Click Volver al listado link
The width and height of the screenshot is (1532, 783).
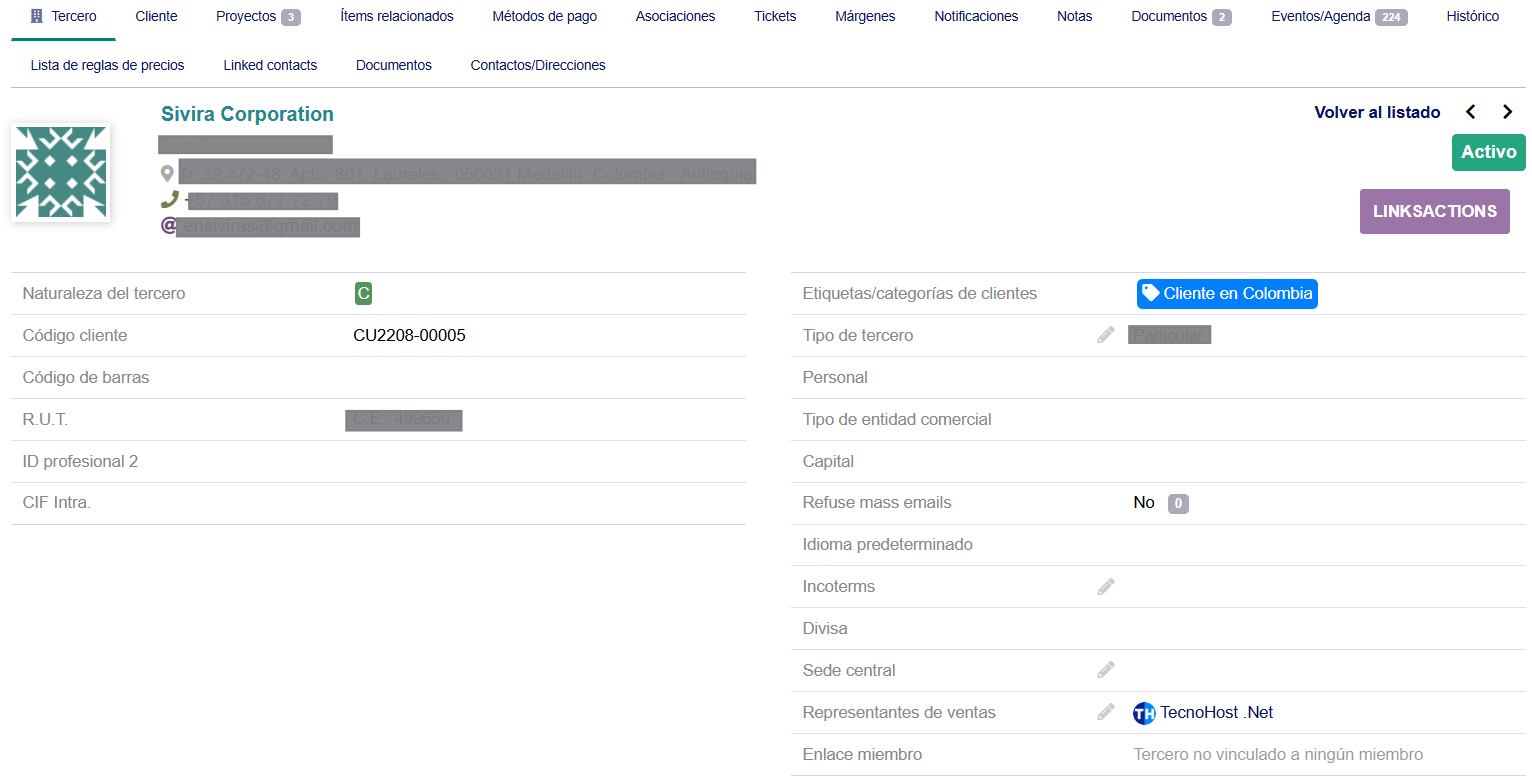tap(1377, 112)
